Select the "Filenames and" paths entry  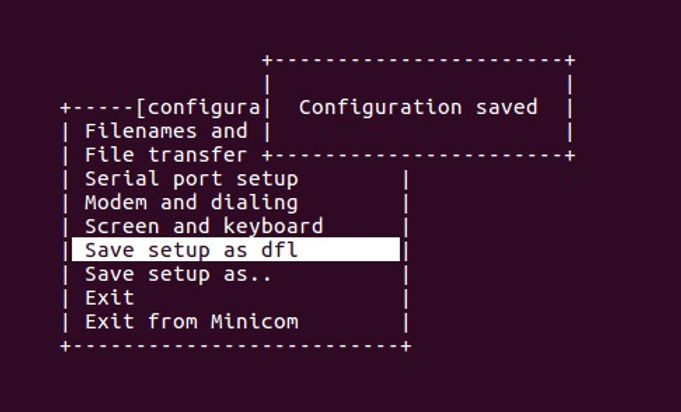[166, 131]
